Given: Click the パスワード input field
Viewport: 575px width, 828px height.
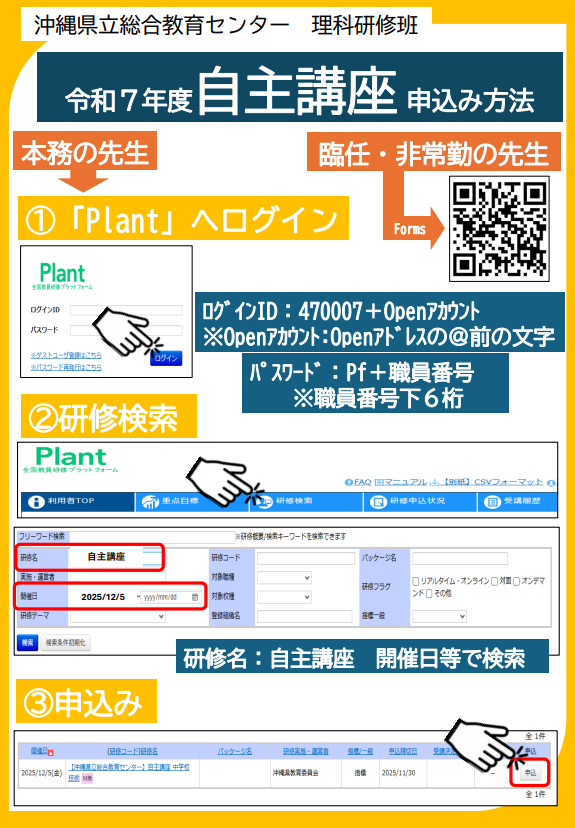Looking at the screenshot, I should pyautogui.click(x=126, y=330).
